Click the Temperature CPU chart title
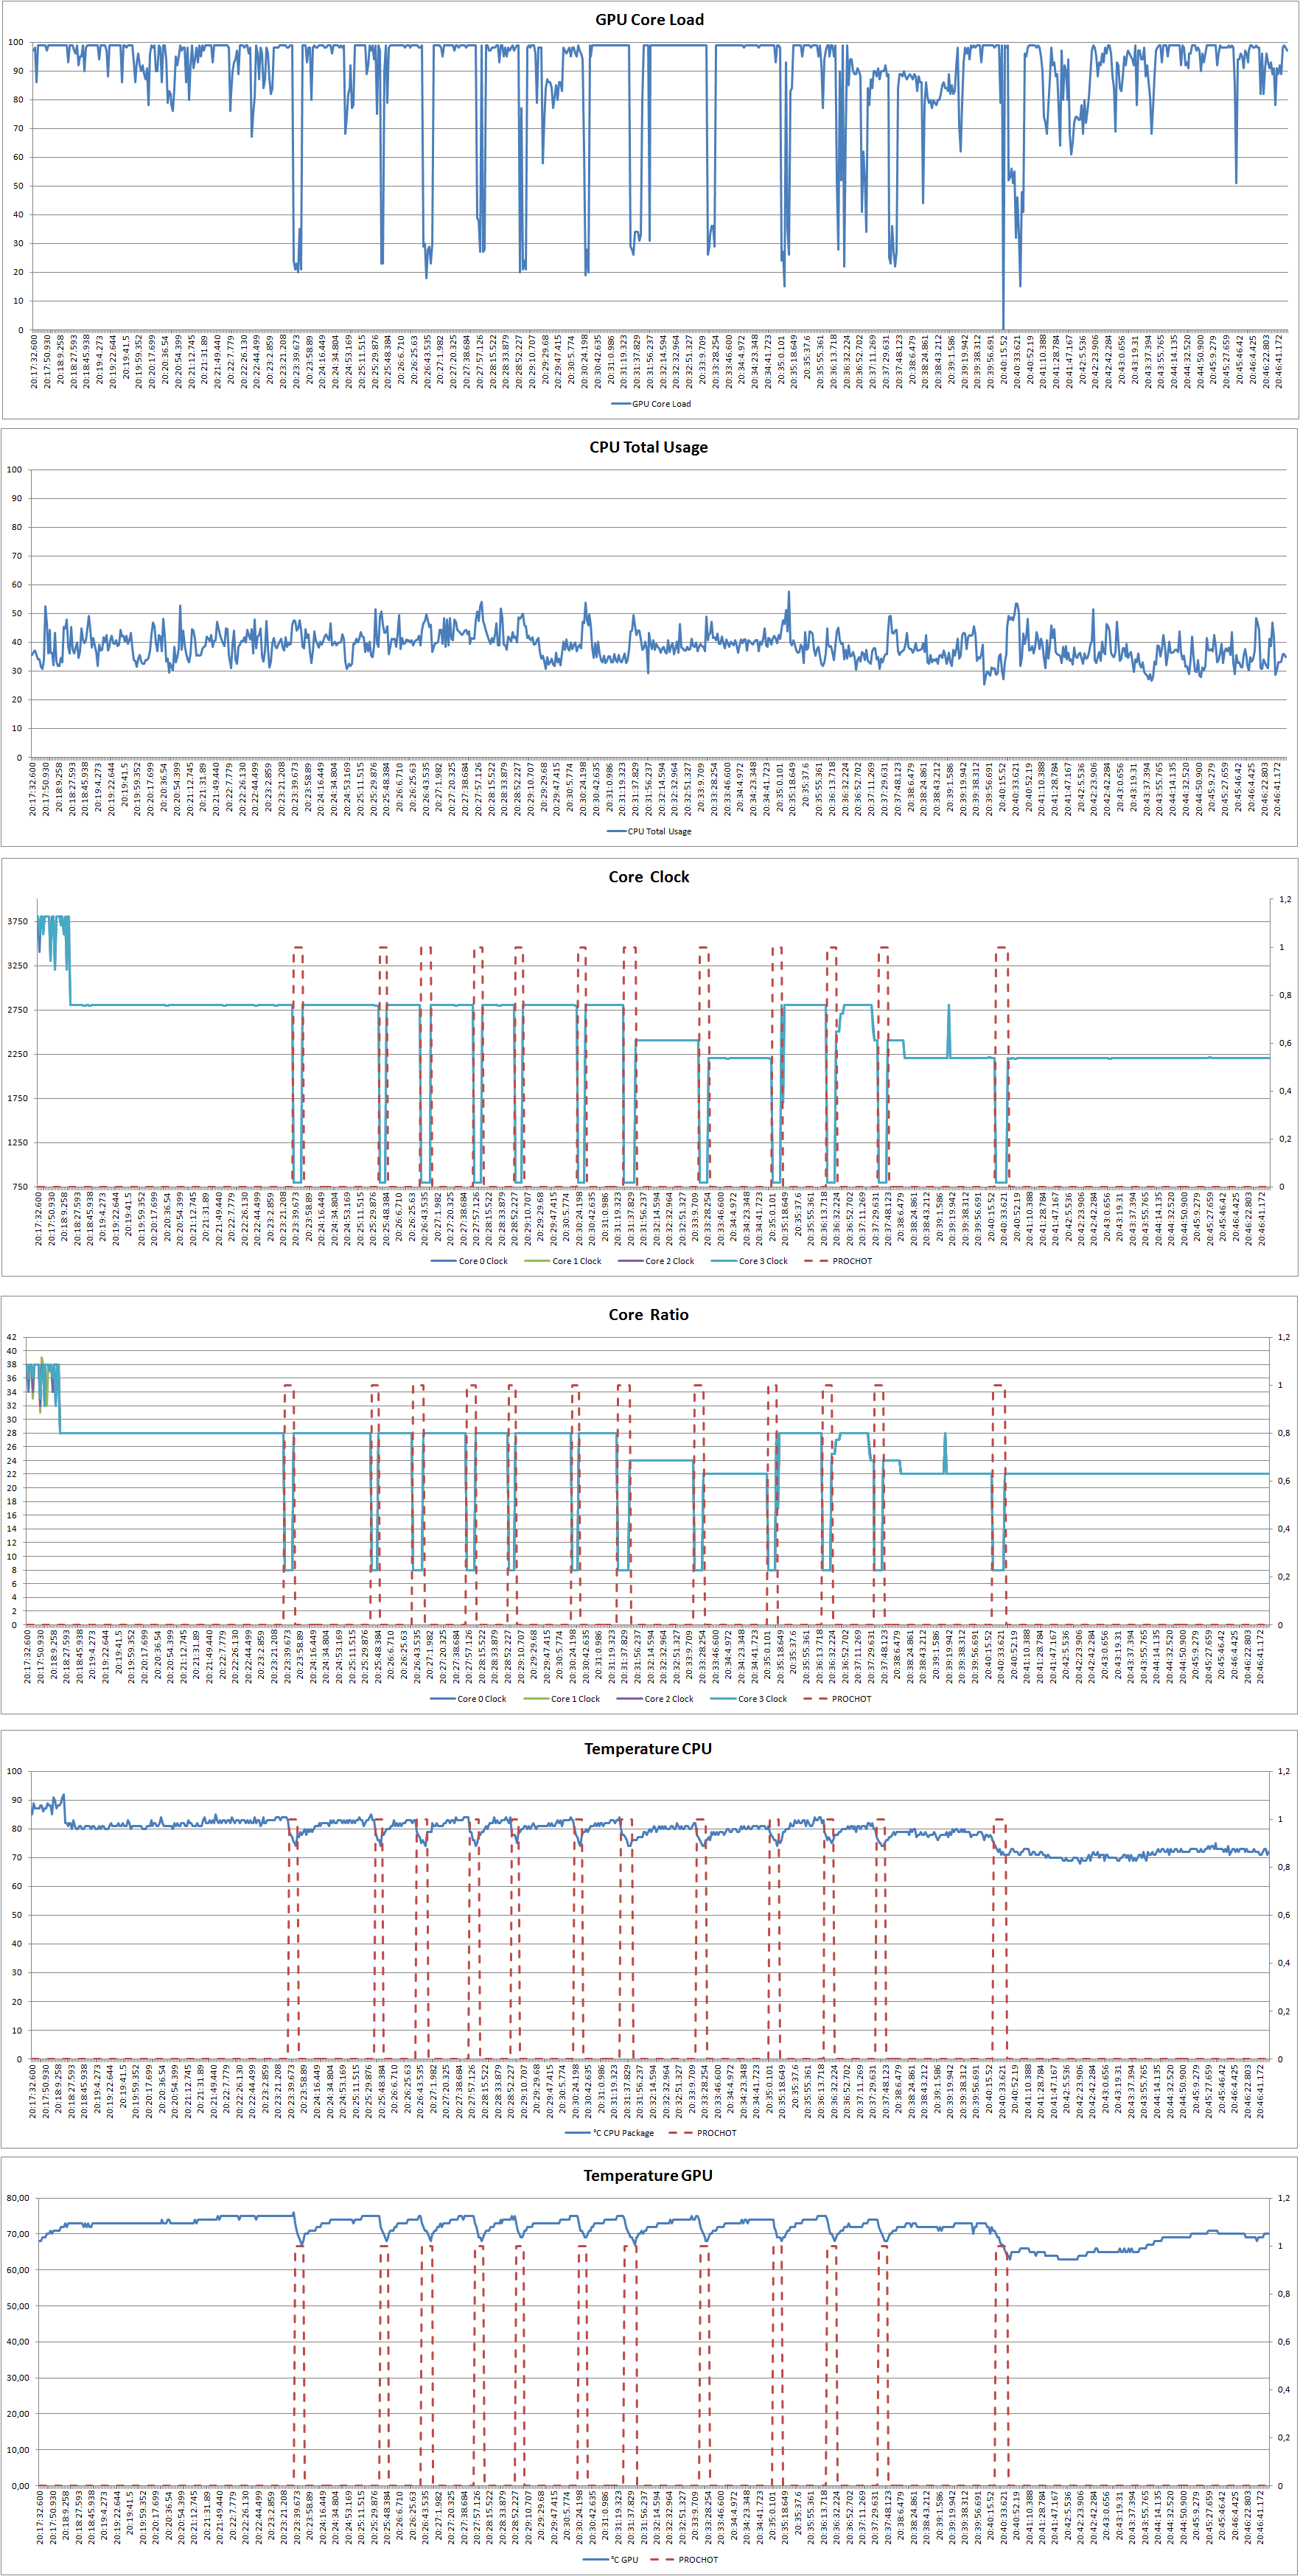The image size is (1300, 2576). [x=648, y=1748]
